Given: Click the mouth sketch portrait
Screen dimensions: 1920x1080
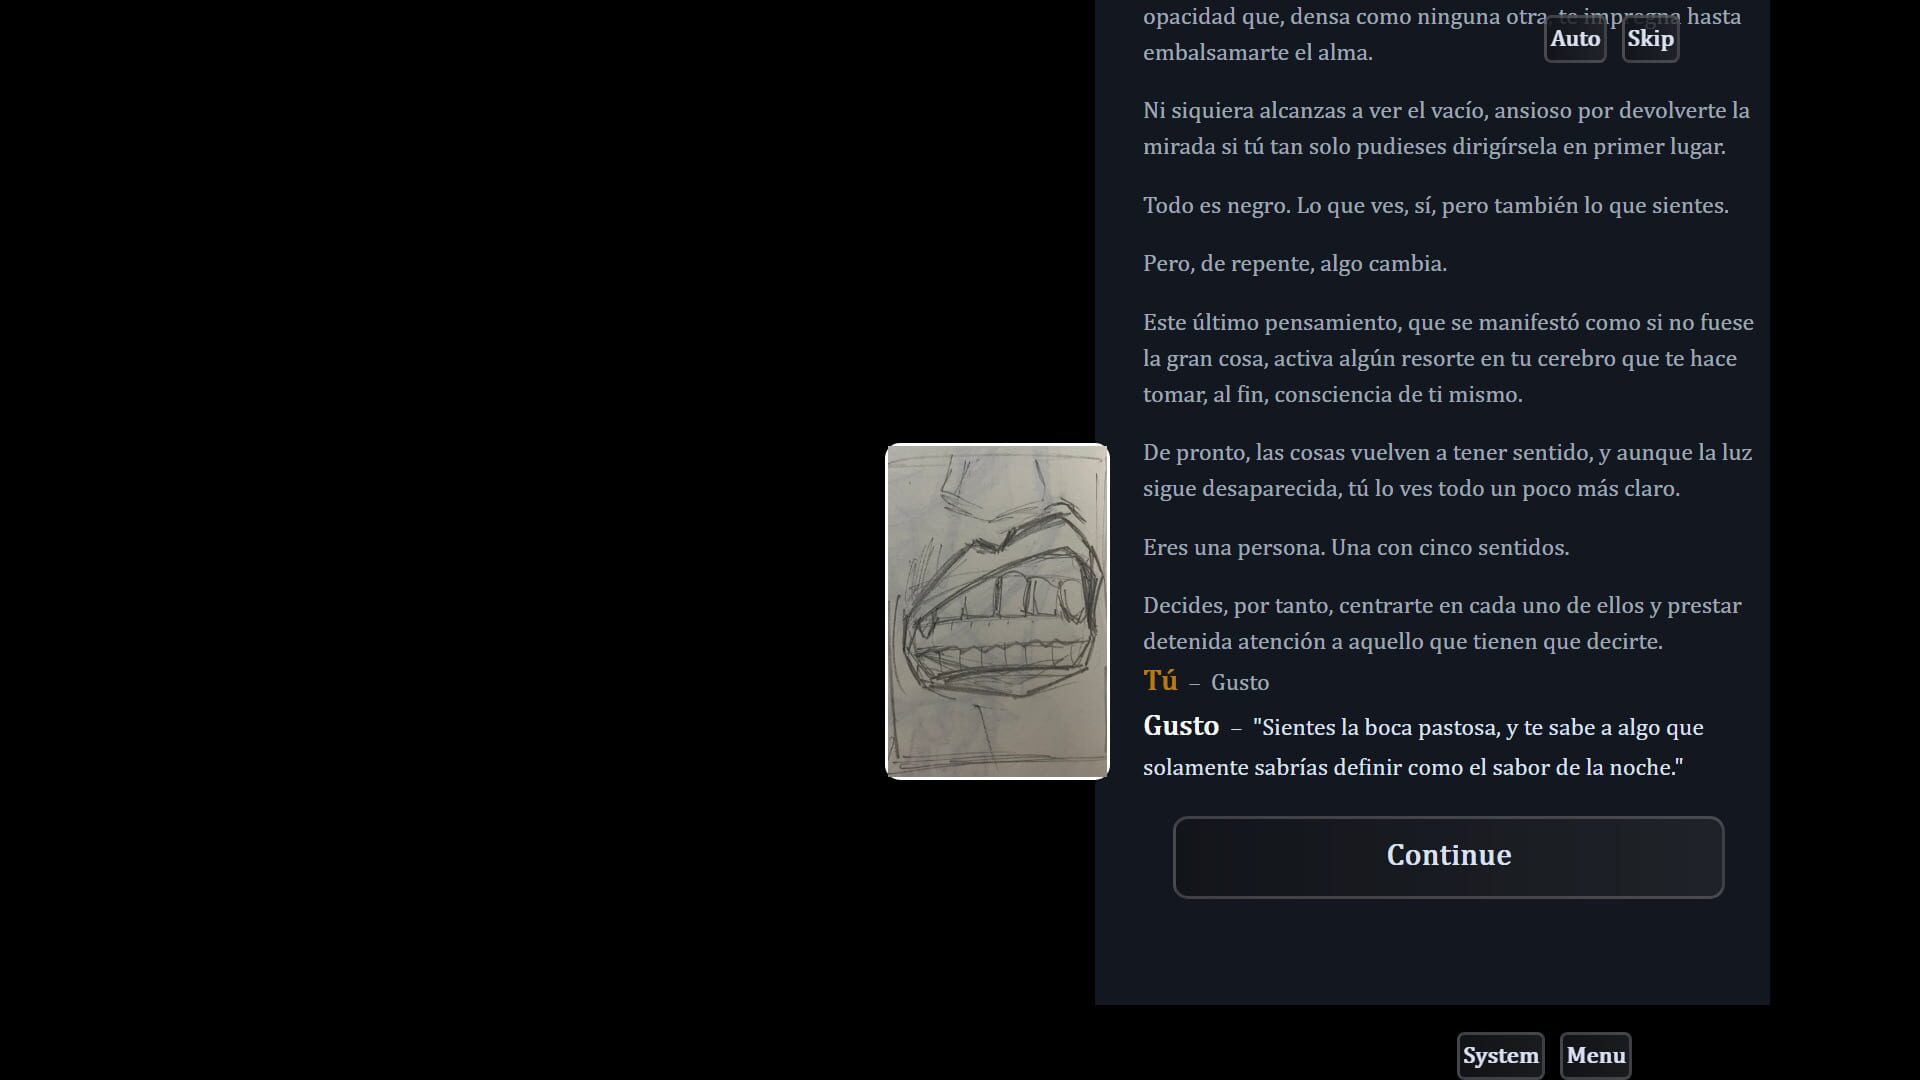Looking at the screenshot, I should pos(997,611).
